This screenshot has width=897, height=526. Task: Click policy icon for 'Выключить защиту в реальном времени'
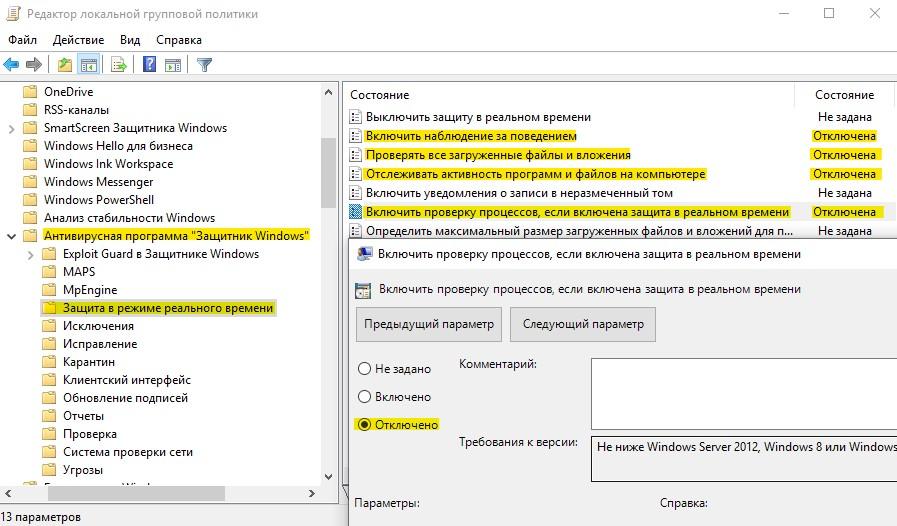(355, 117)
